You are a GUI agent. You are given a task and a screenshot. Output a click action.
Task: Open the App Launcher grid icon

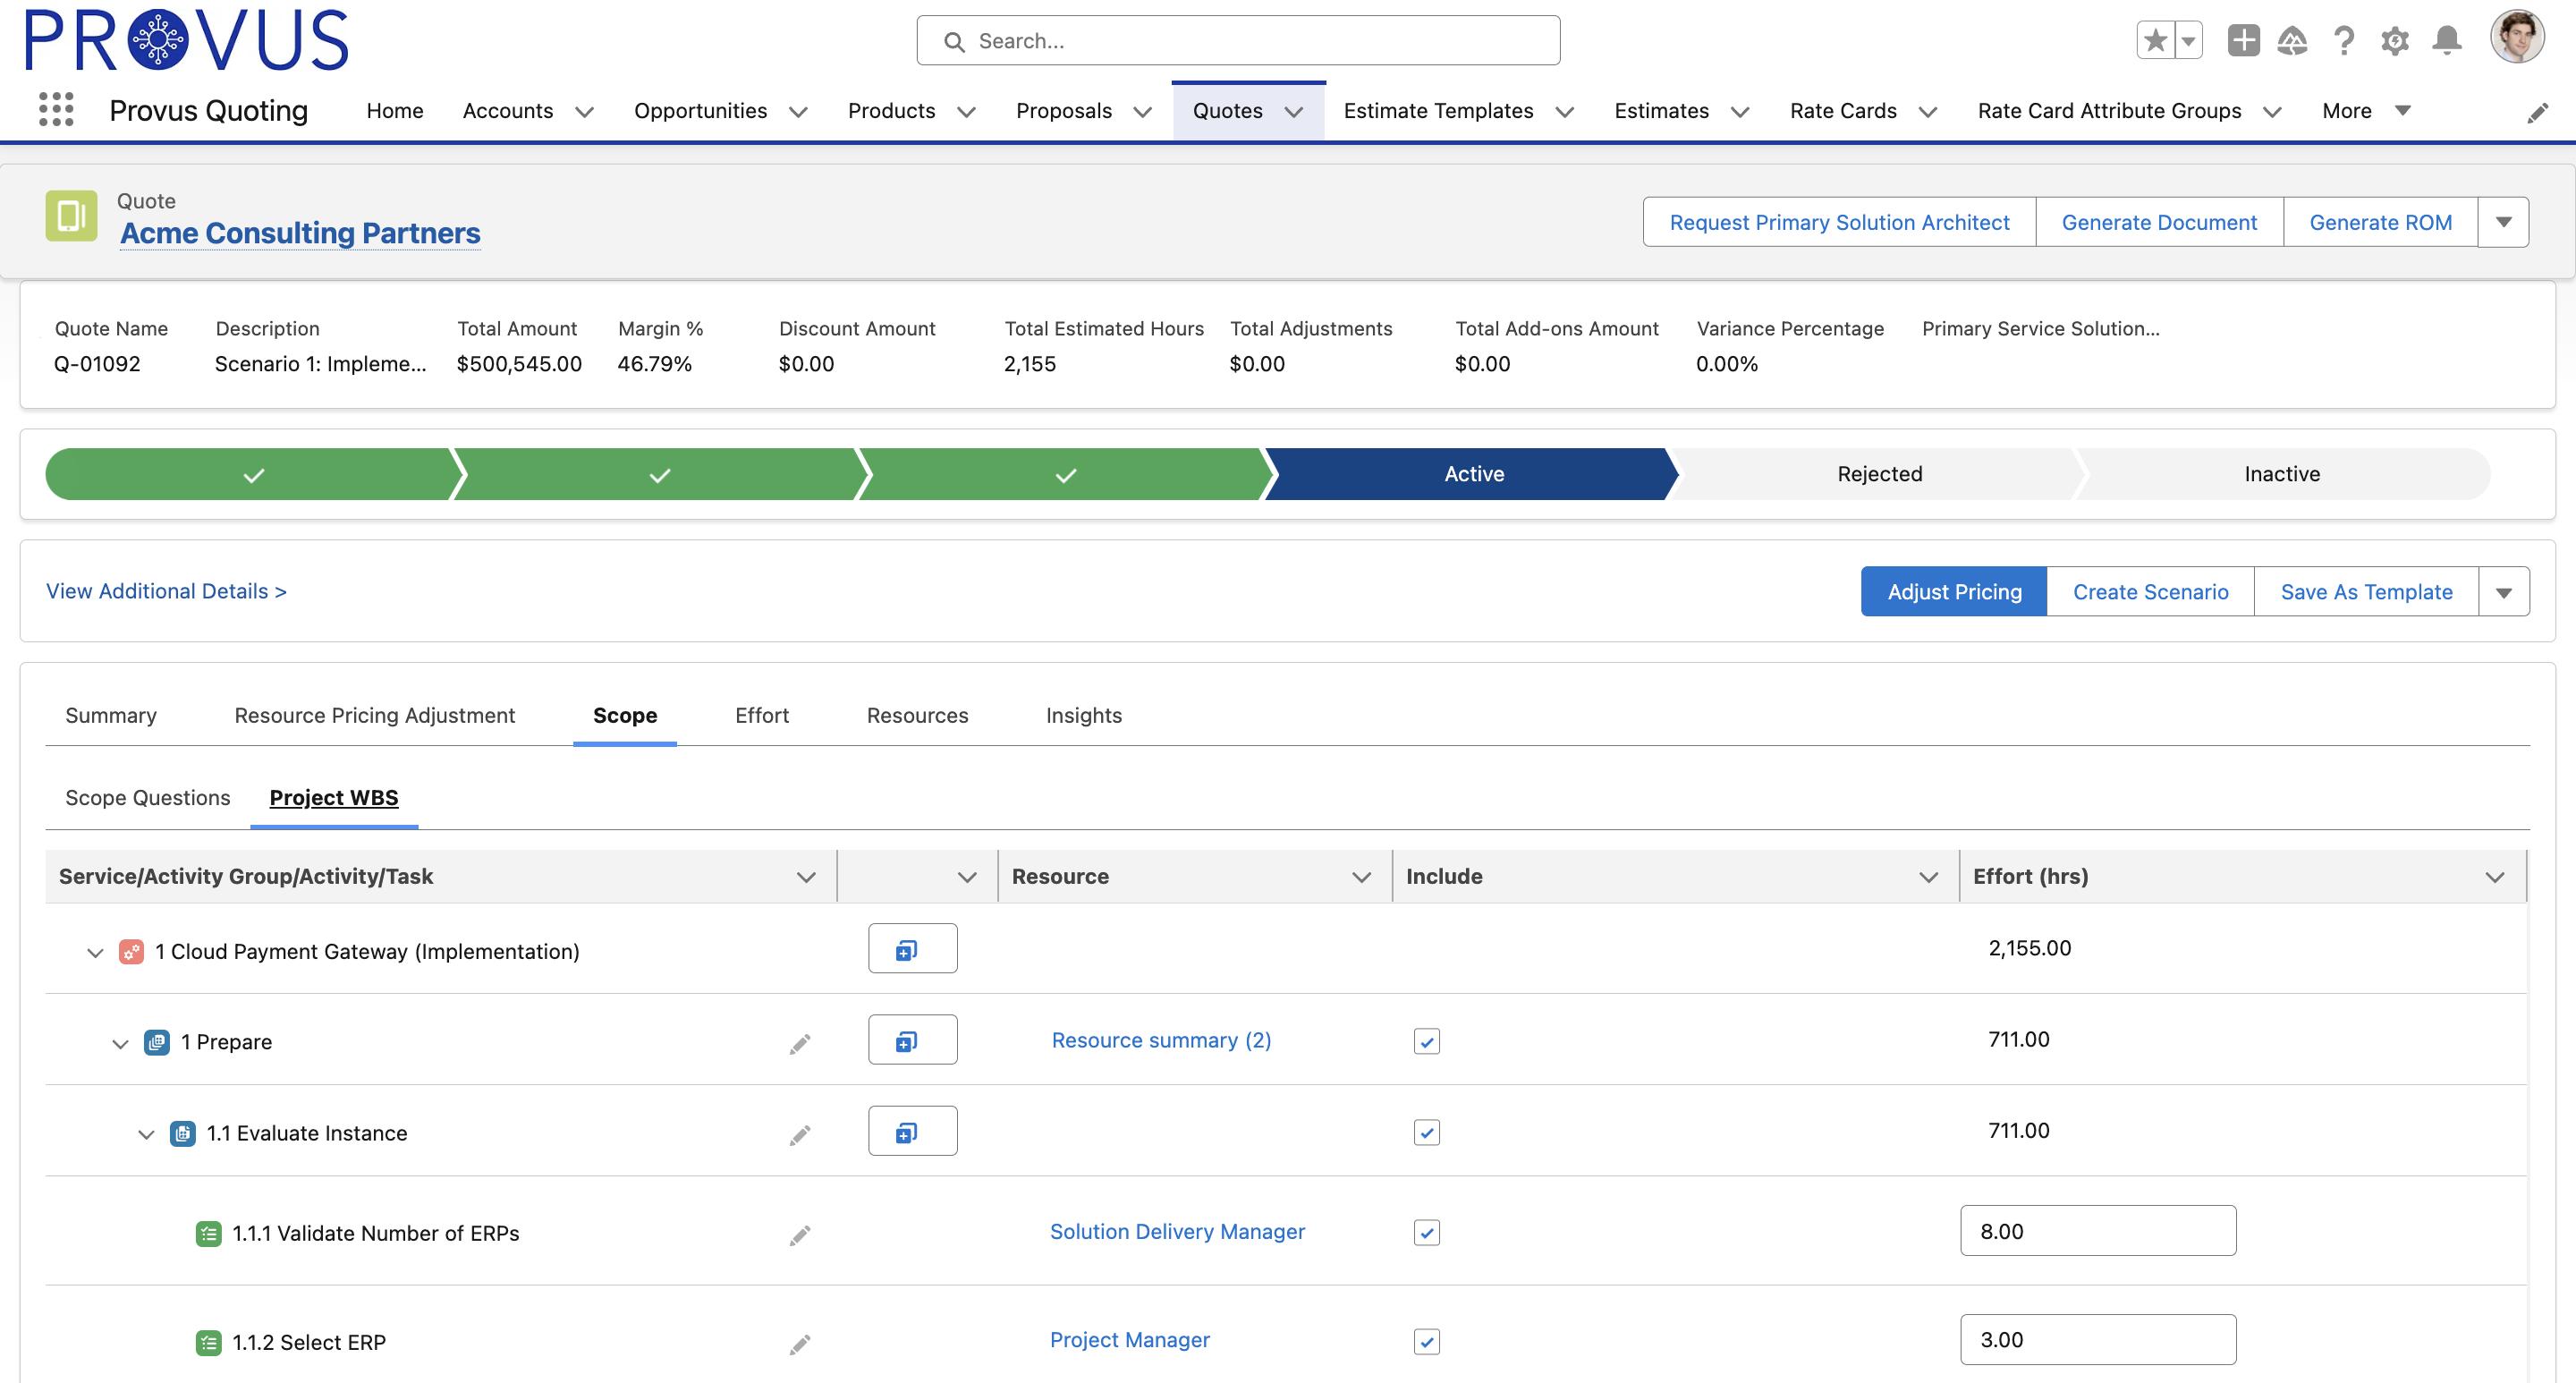coord(56,109)
